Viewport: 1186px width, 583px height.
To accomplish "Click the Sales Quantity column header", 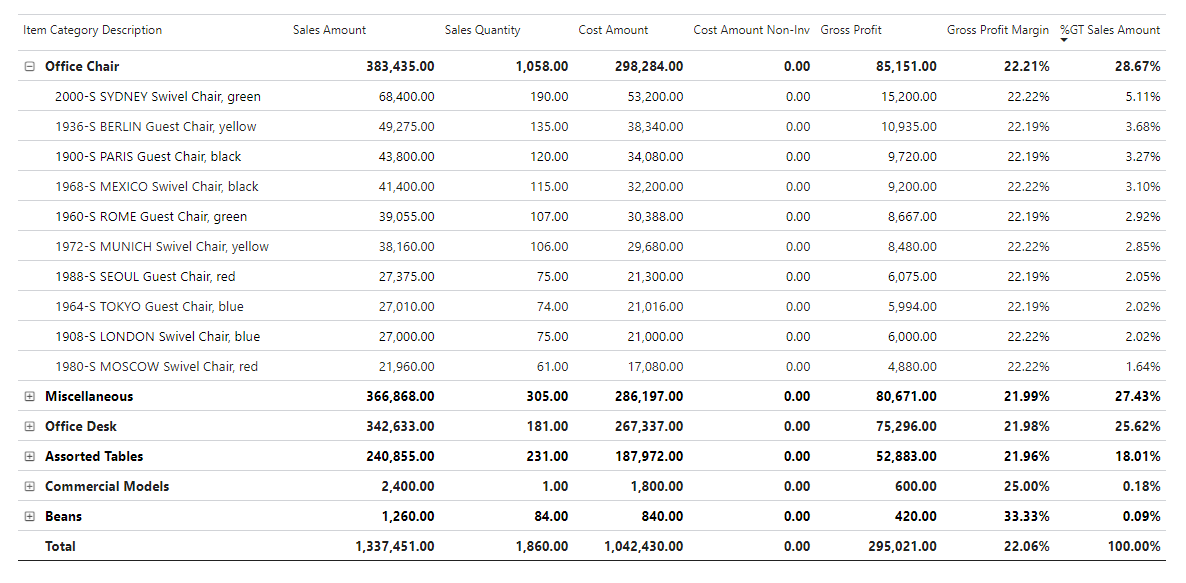I will click(481, 30).
